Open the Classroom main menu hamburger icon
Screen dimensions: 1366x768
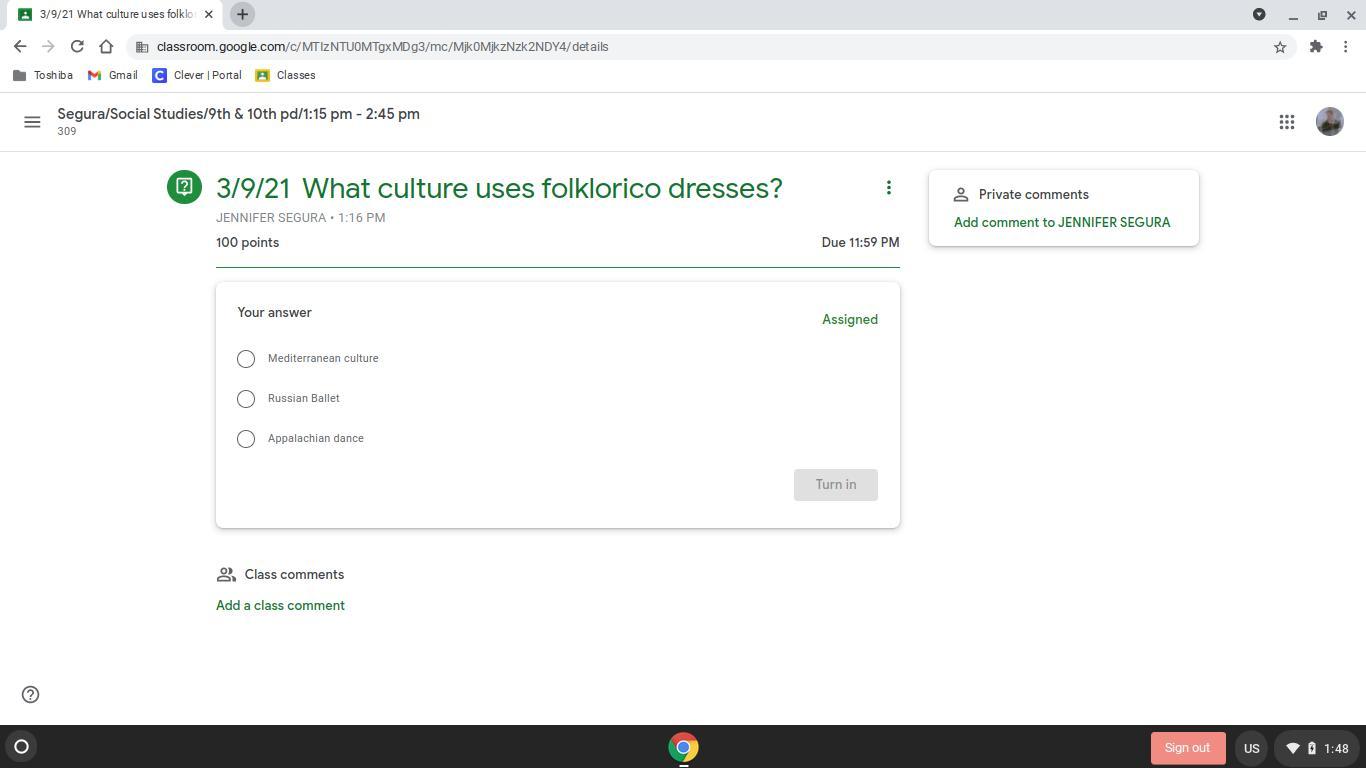(32, 122)
